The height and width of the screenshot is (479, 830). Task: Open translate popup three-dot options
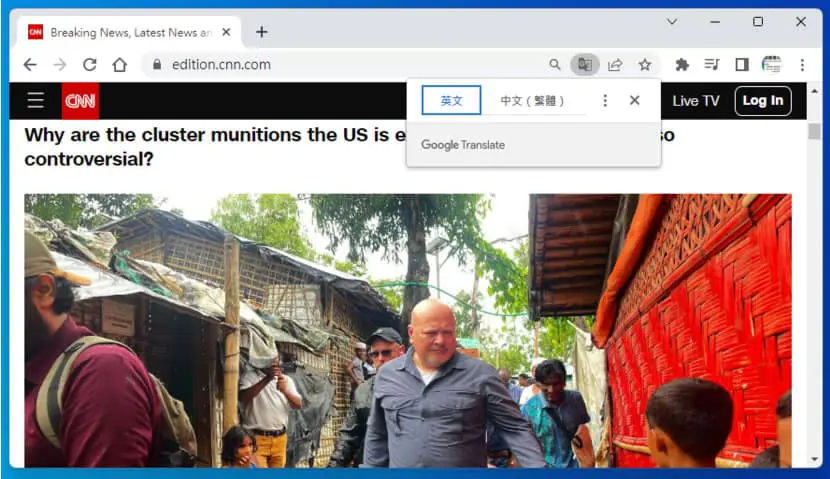point(605,101)
